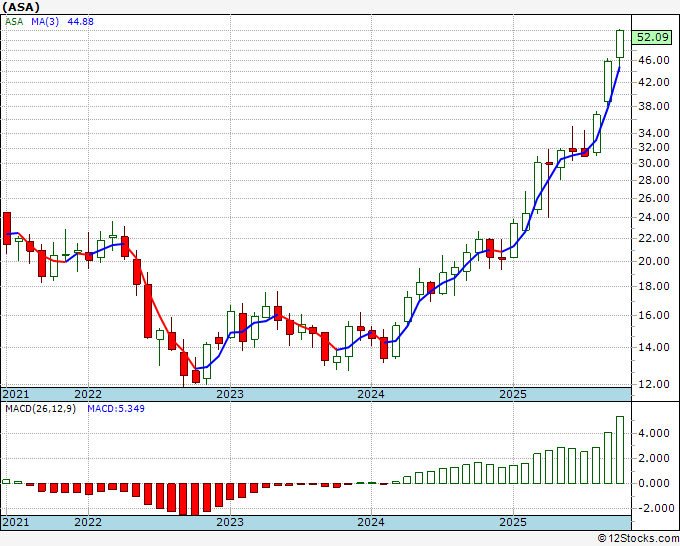Click 2024 on the MACD timeline

tap(371, 522)
